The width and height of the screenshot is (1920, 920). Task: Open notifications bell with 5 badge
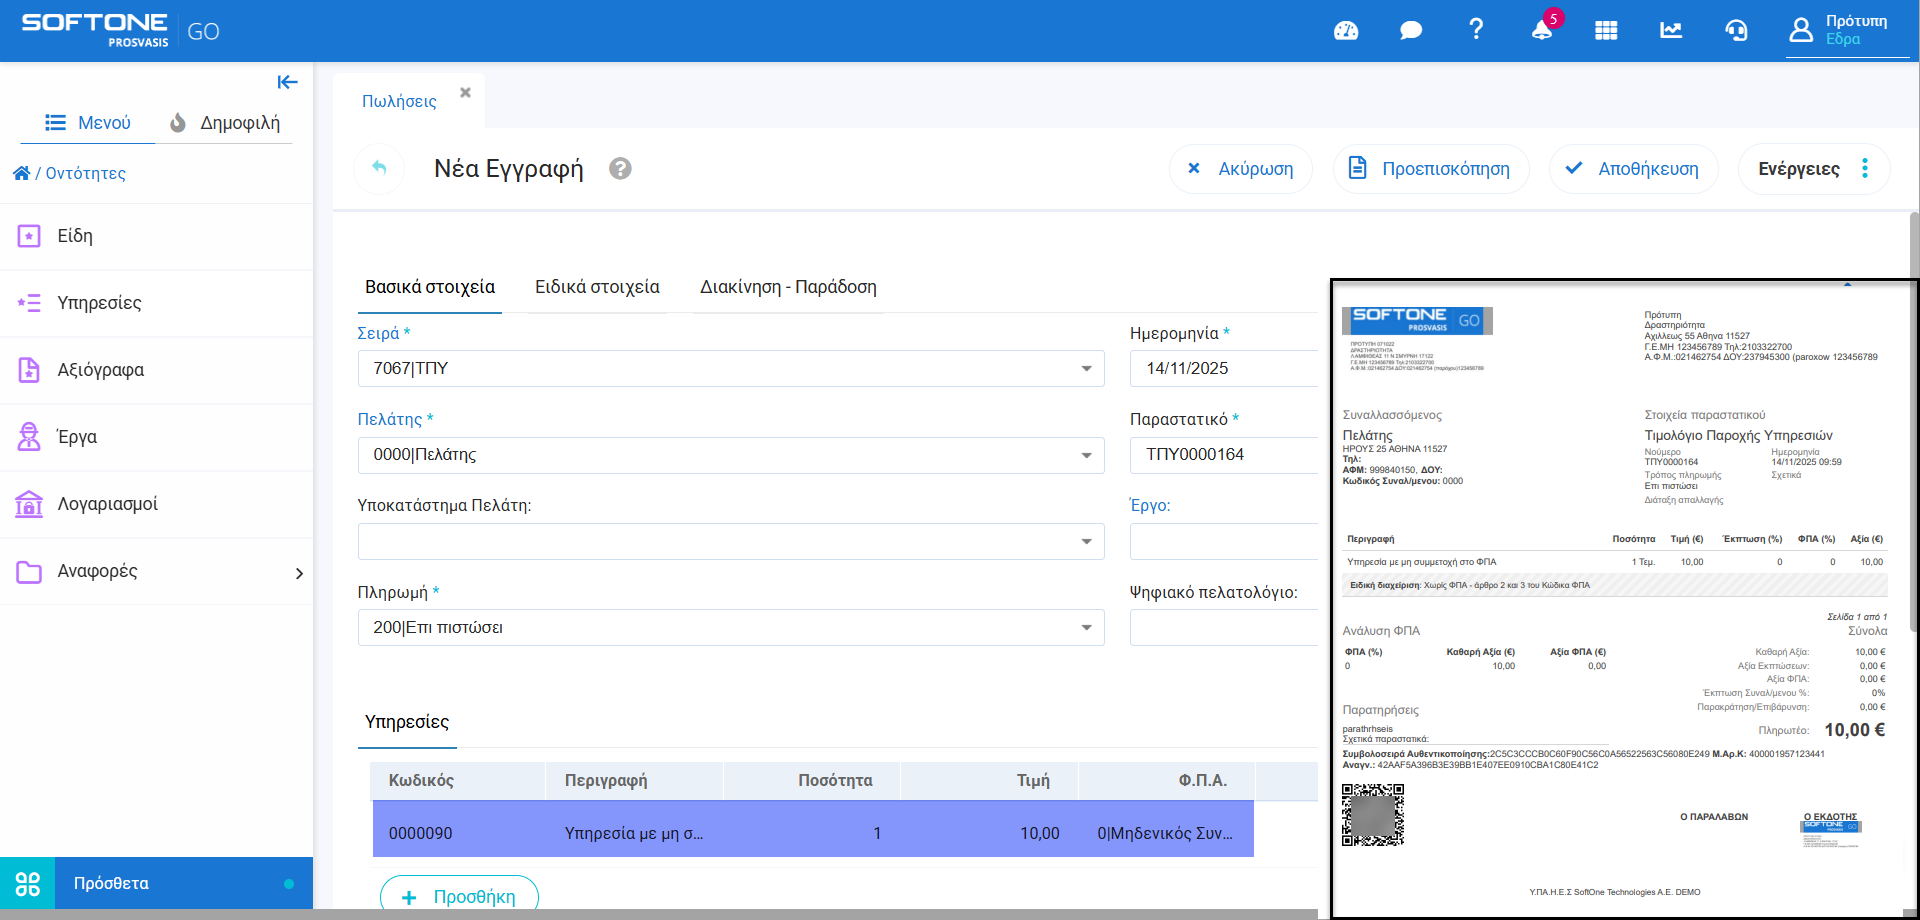(1542, 30)
